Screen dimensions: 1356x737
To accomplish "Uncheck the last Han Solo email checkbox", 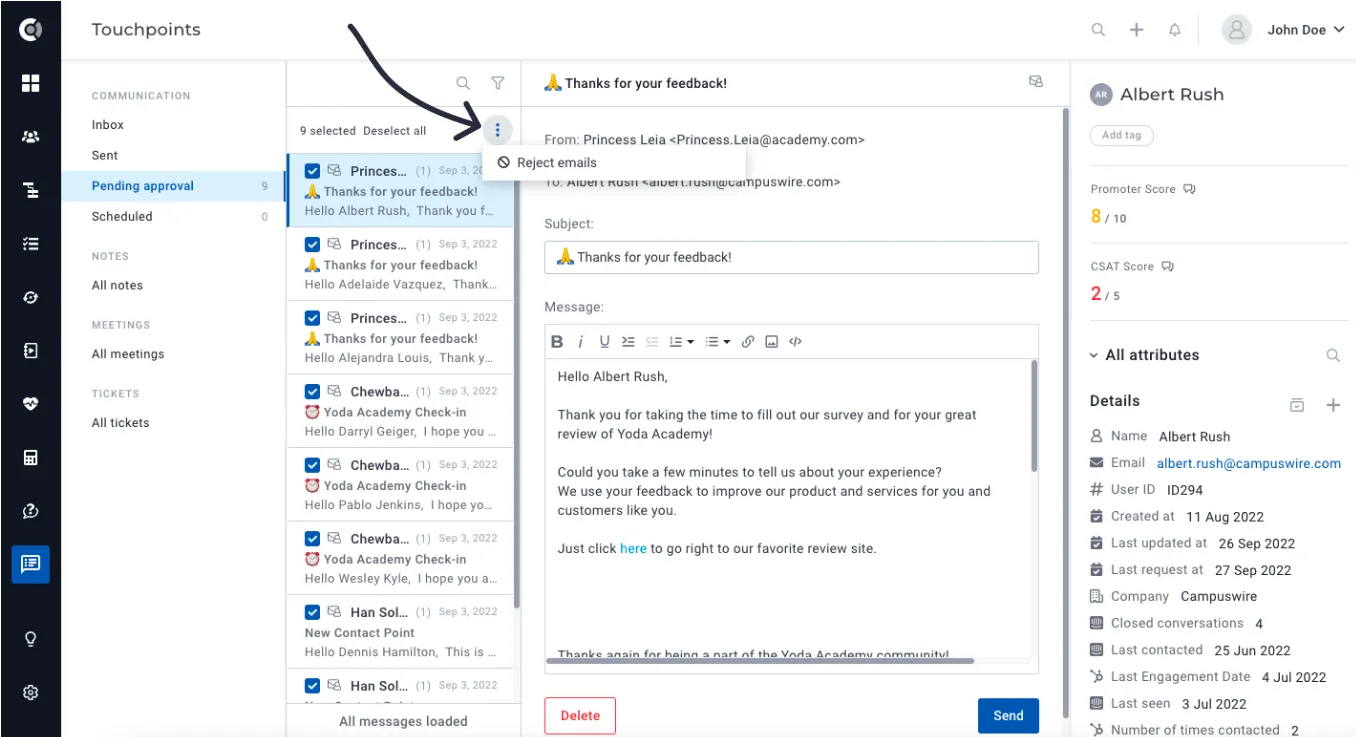I will point(312,686).
